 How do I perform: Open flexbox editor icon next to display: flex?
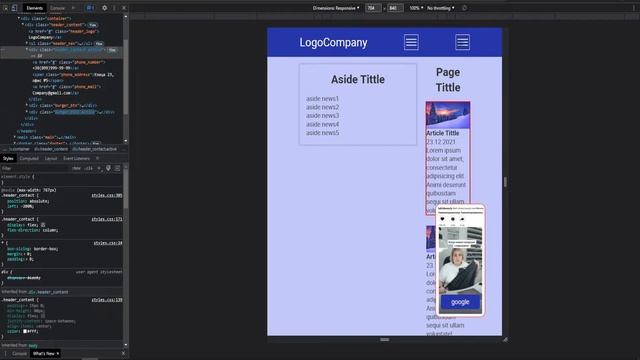43,225
